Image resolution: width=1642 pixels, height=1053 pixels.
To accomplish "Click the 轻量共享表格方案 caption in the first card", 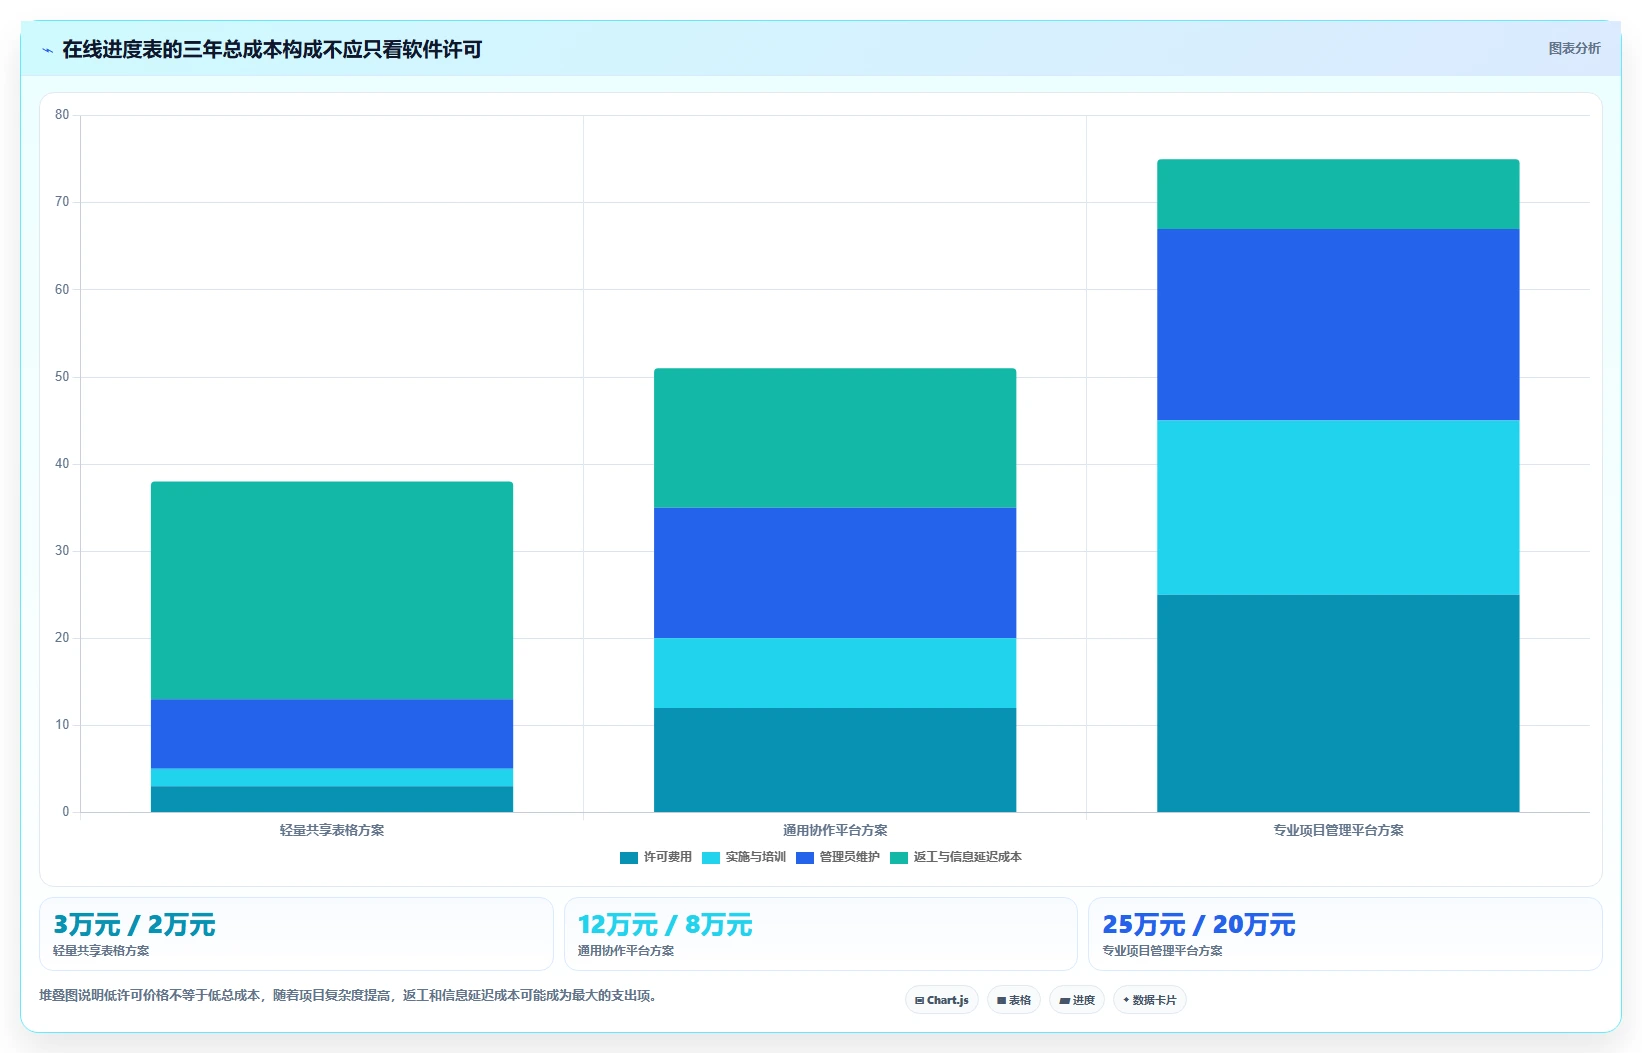I will pyautogui.click(x=101, y=951).
